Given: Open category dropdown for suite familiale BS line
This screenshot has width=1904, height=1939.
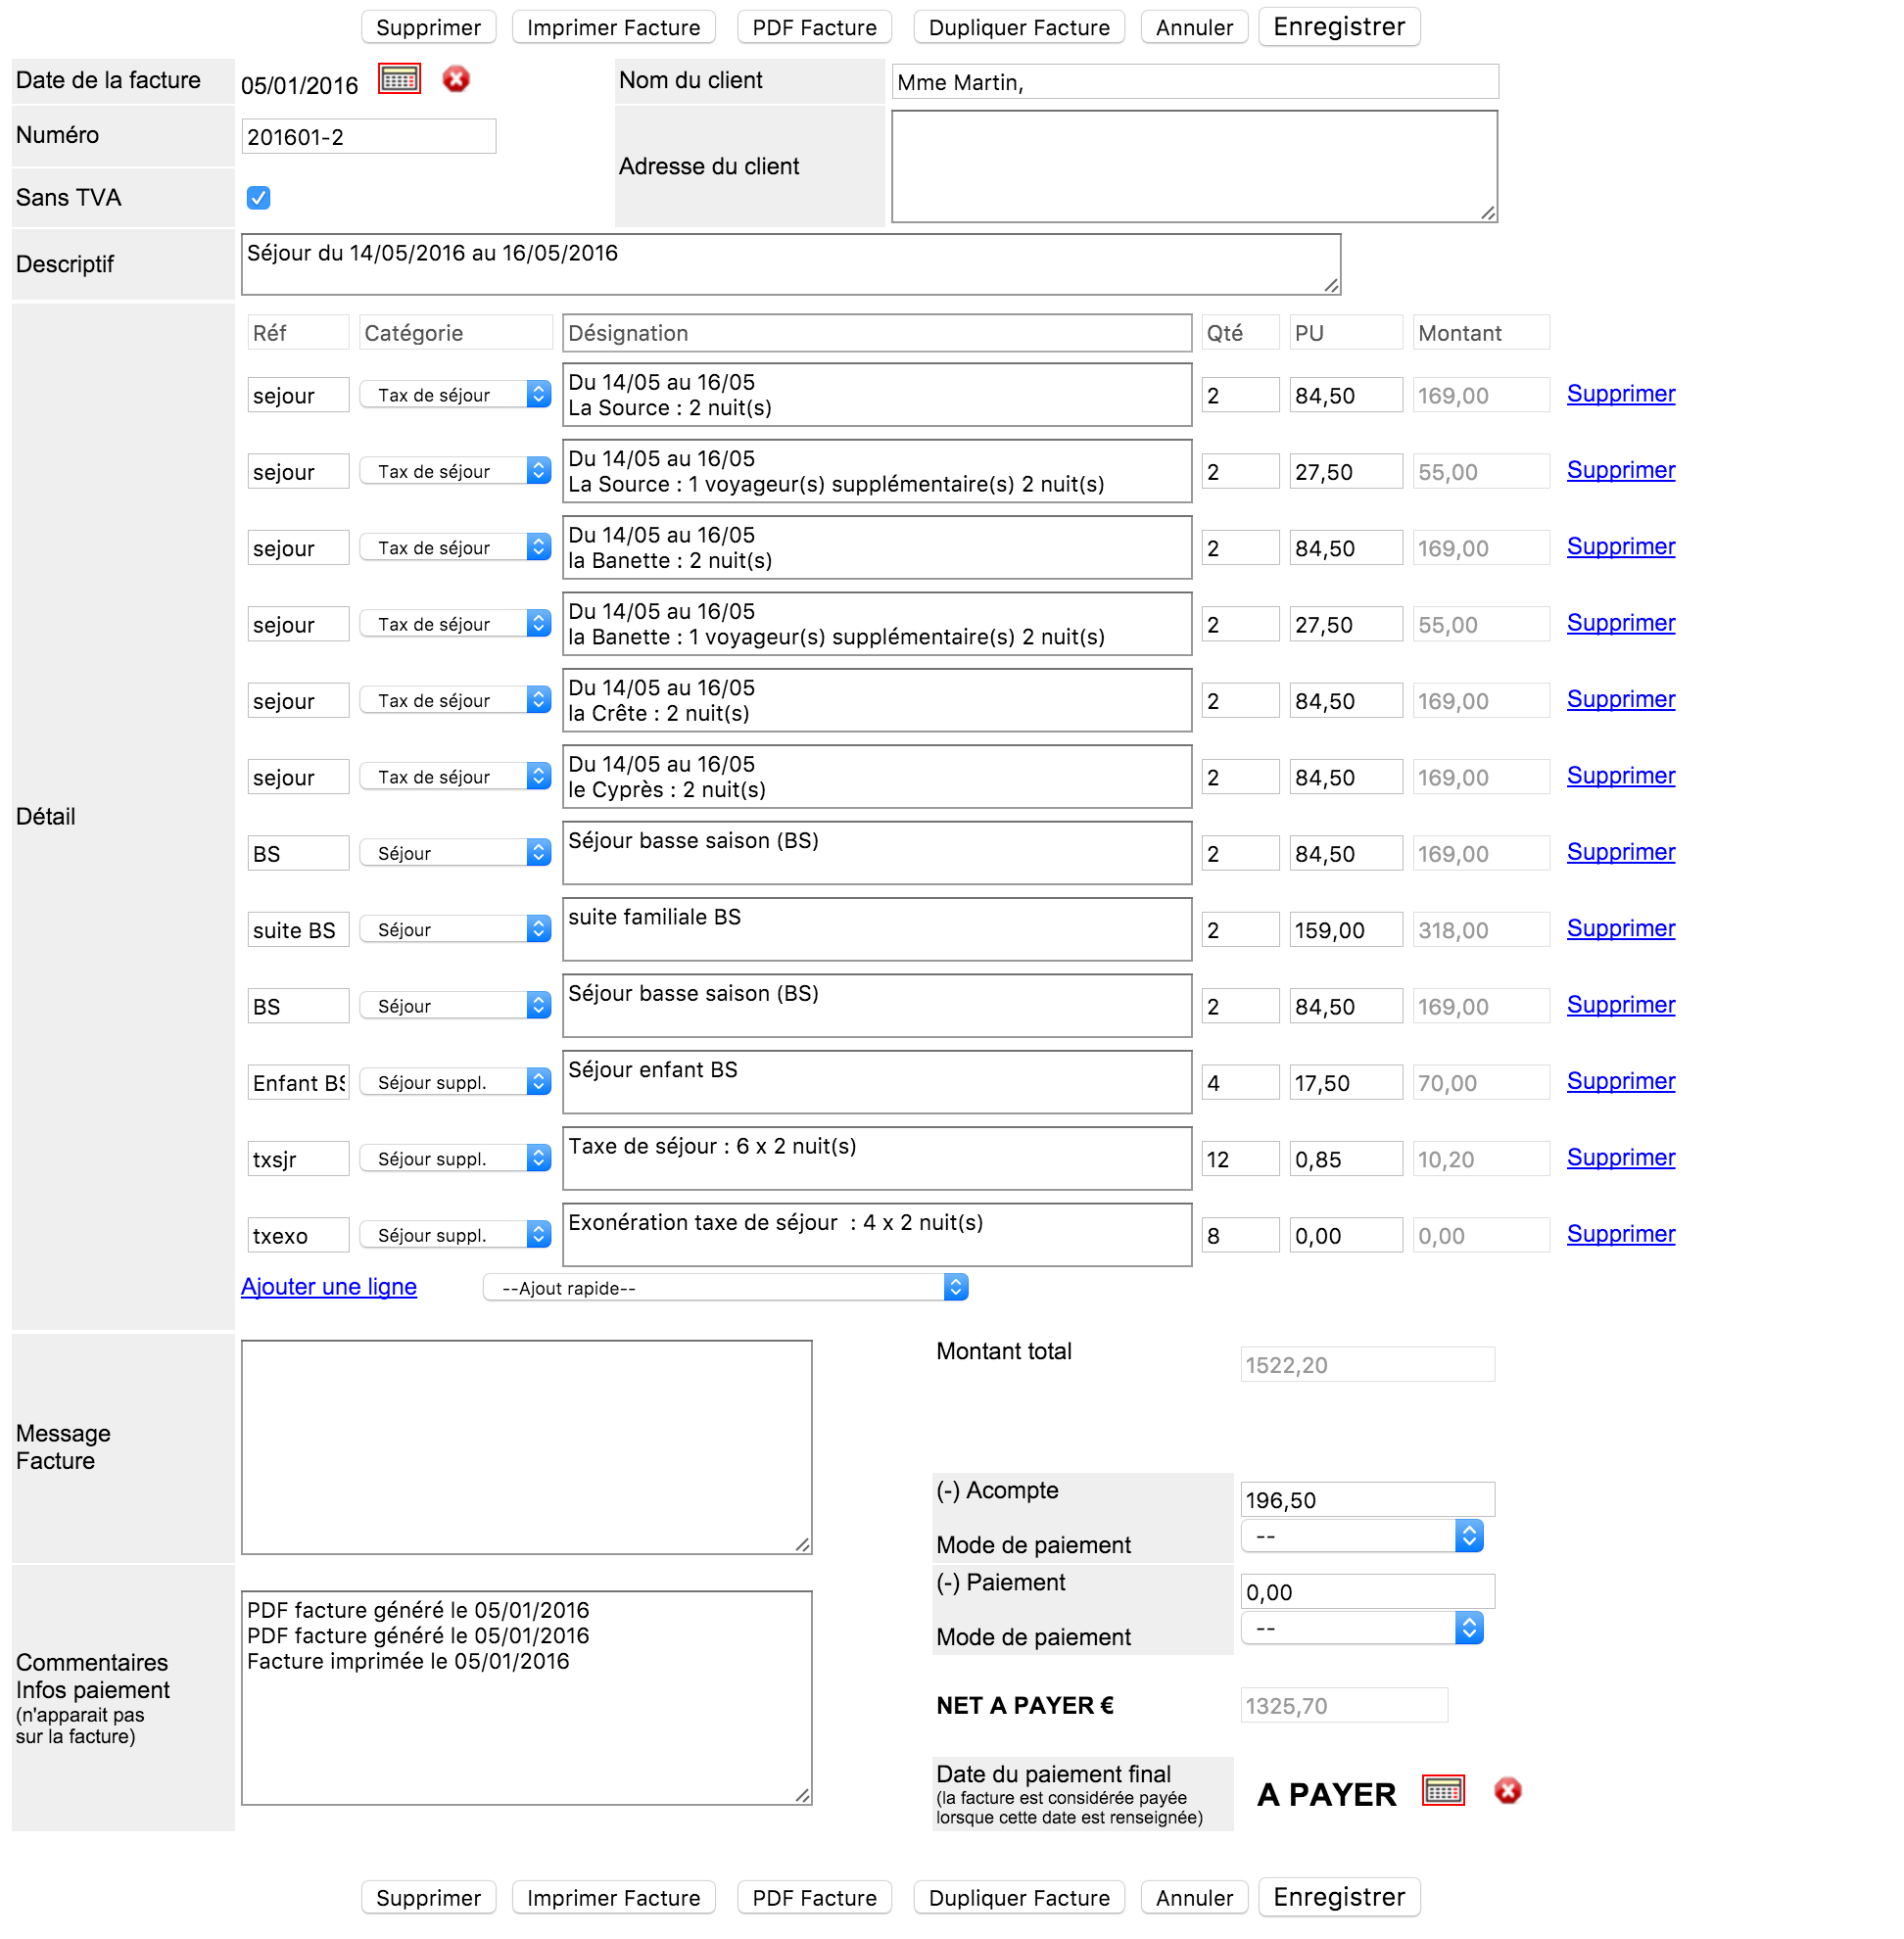Looking at the screenshot, I should 455,930.
